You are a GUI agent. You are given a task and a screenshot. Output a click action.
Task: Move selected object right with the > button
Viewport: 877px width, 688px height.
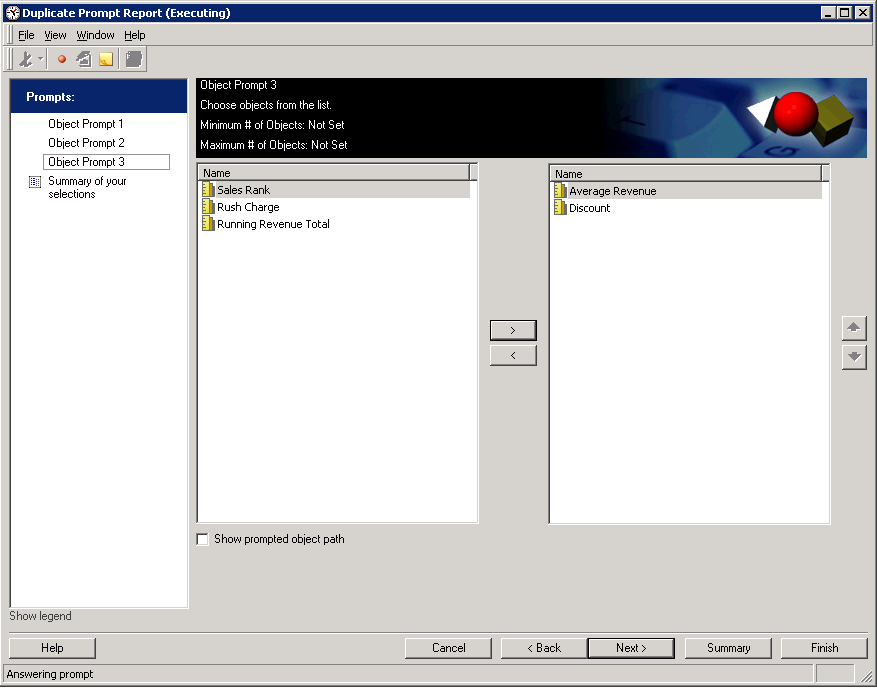click(x=513, y=330)
